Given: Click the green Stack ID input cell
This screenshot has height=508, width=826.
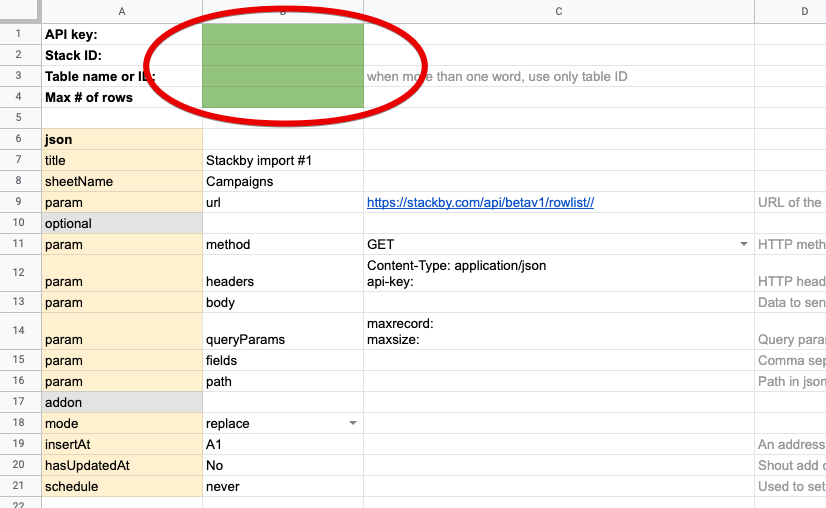Looking at the screenshot, I should (x=283, y=55).
